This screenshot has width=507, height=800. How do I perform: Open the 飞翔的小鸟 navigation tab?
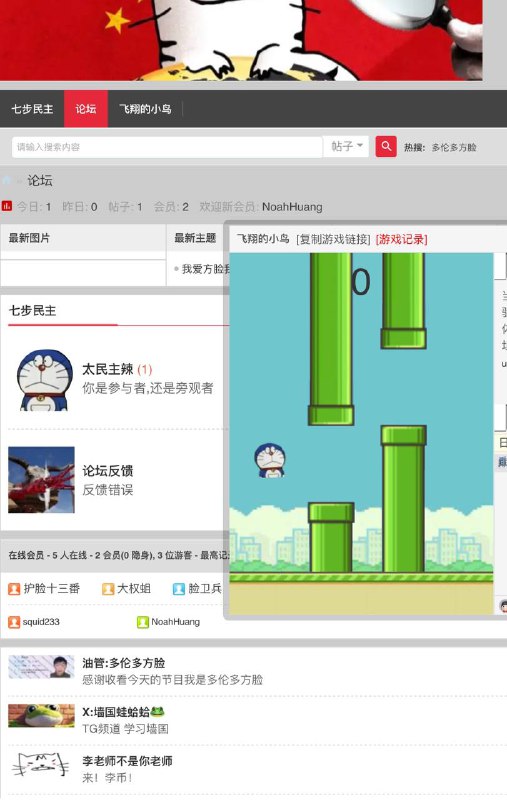pos(145,109)
